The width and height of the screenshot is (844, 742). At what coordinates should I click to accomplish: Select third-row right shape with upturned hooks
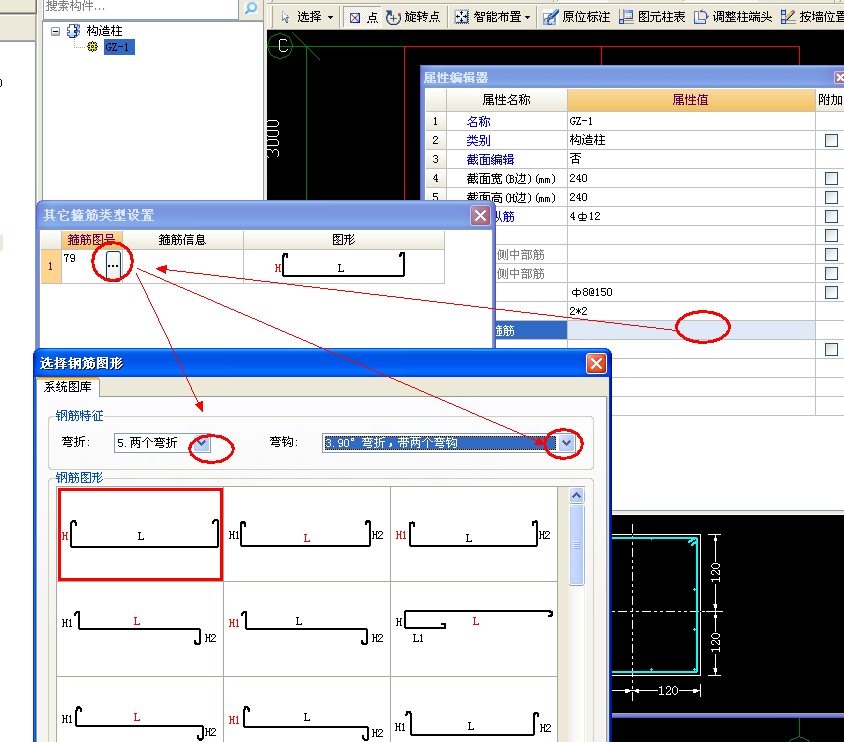click(474, 710)
